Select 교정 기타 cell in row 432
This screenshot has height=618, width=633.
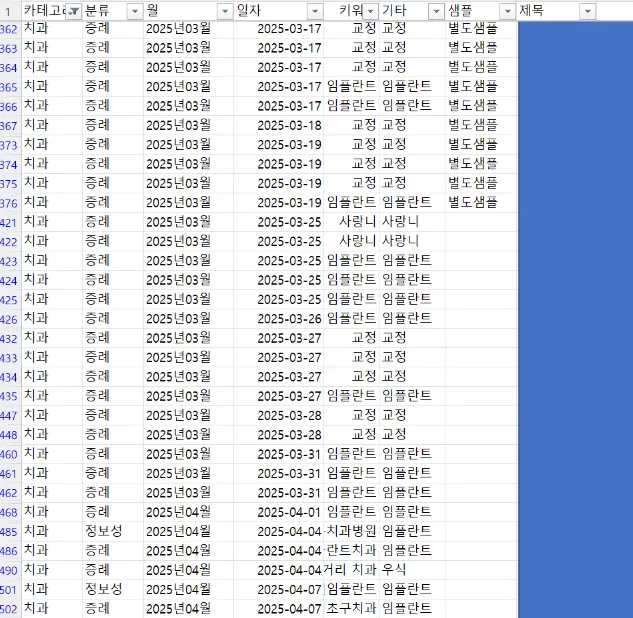(x=412, y=338)
